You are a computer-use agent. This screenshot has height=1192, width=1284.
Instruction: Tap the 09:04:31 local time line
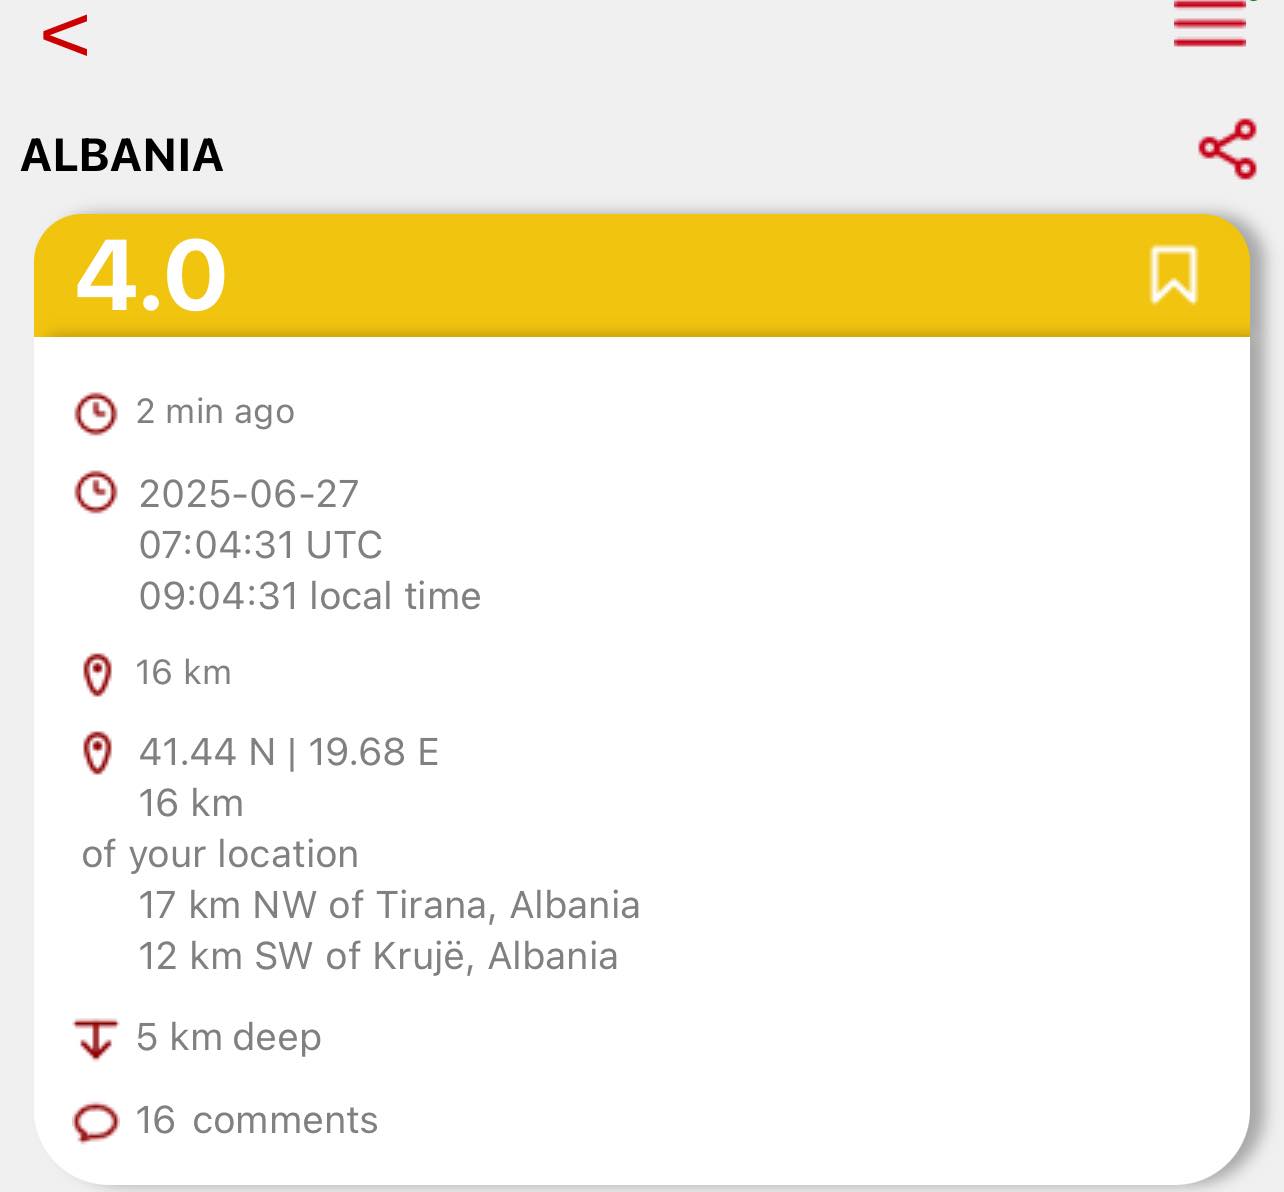(310, 596)
